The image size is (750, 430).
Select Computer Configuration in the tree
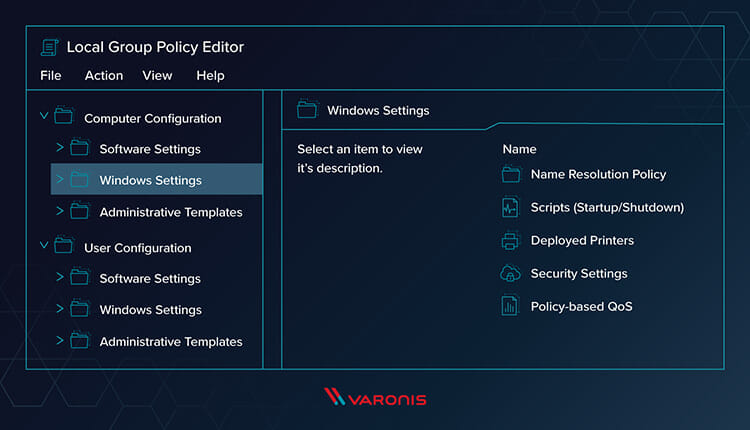pos(153,119)
